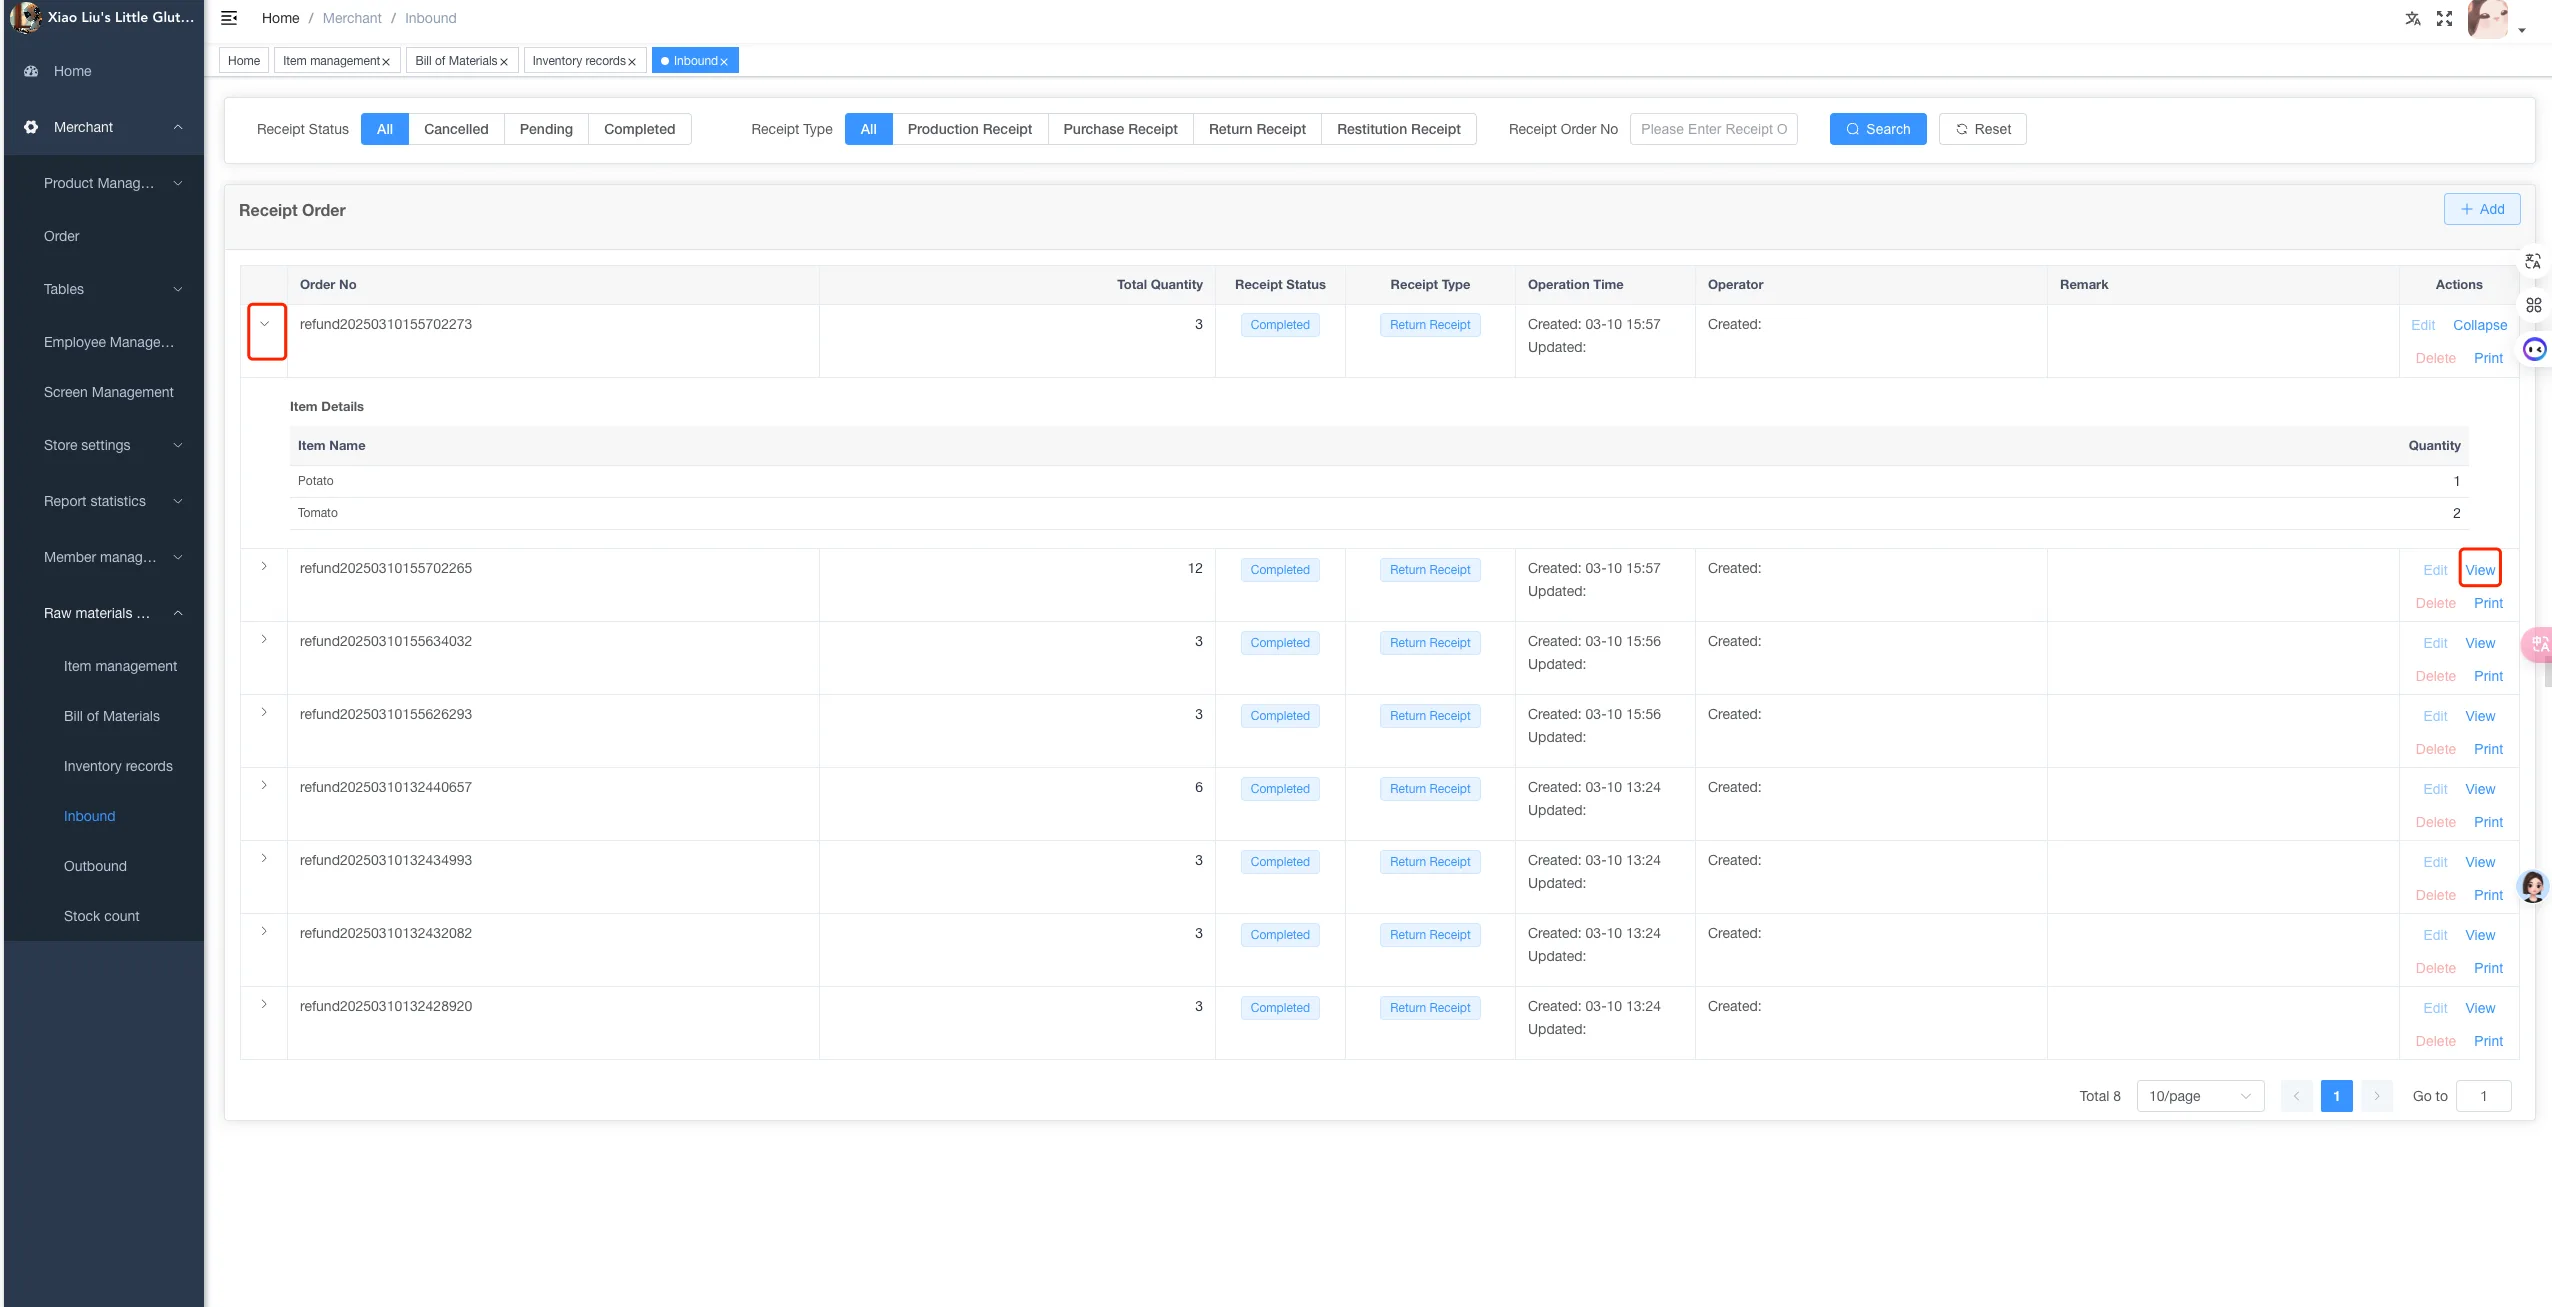The width and height of the screenshot is (2552, 1307).
Task: Open the 10/page size dropdown
Action: pyautogui.click(x=2200, y=1096)
